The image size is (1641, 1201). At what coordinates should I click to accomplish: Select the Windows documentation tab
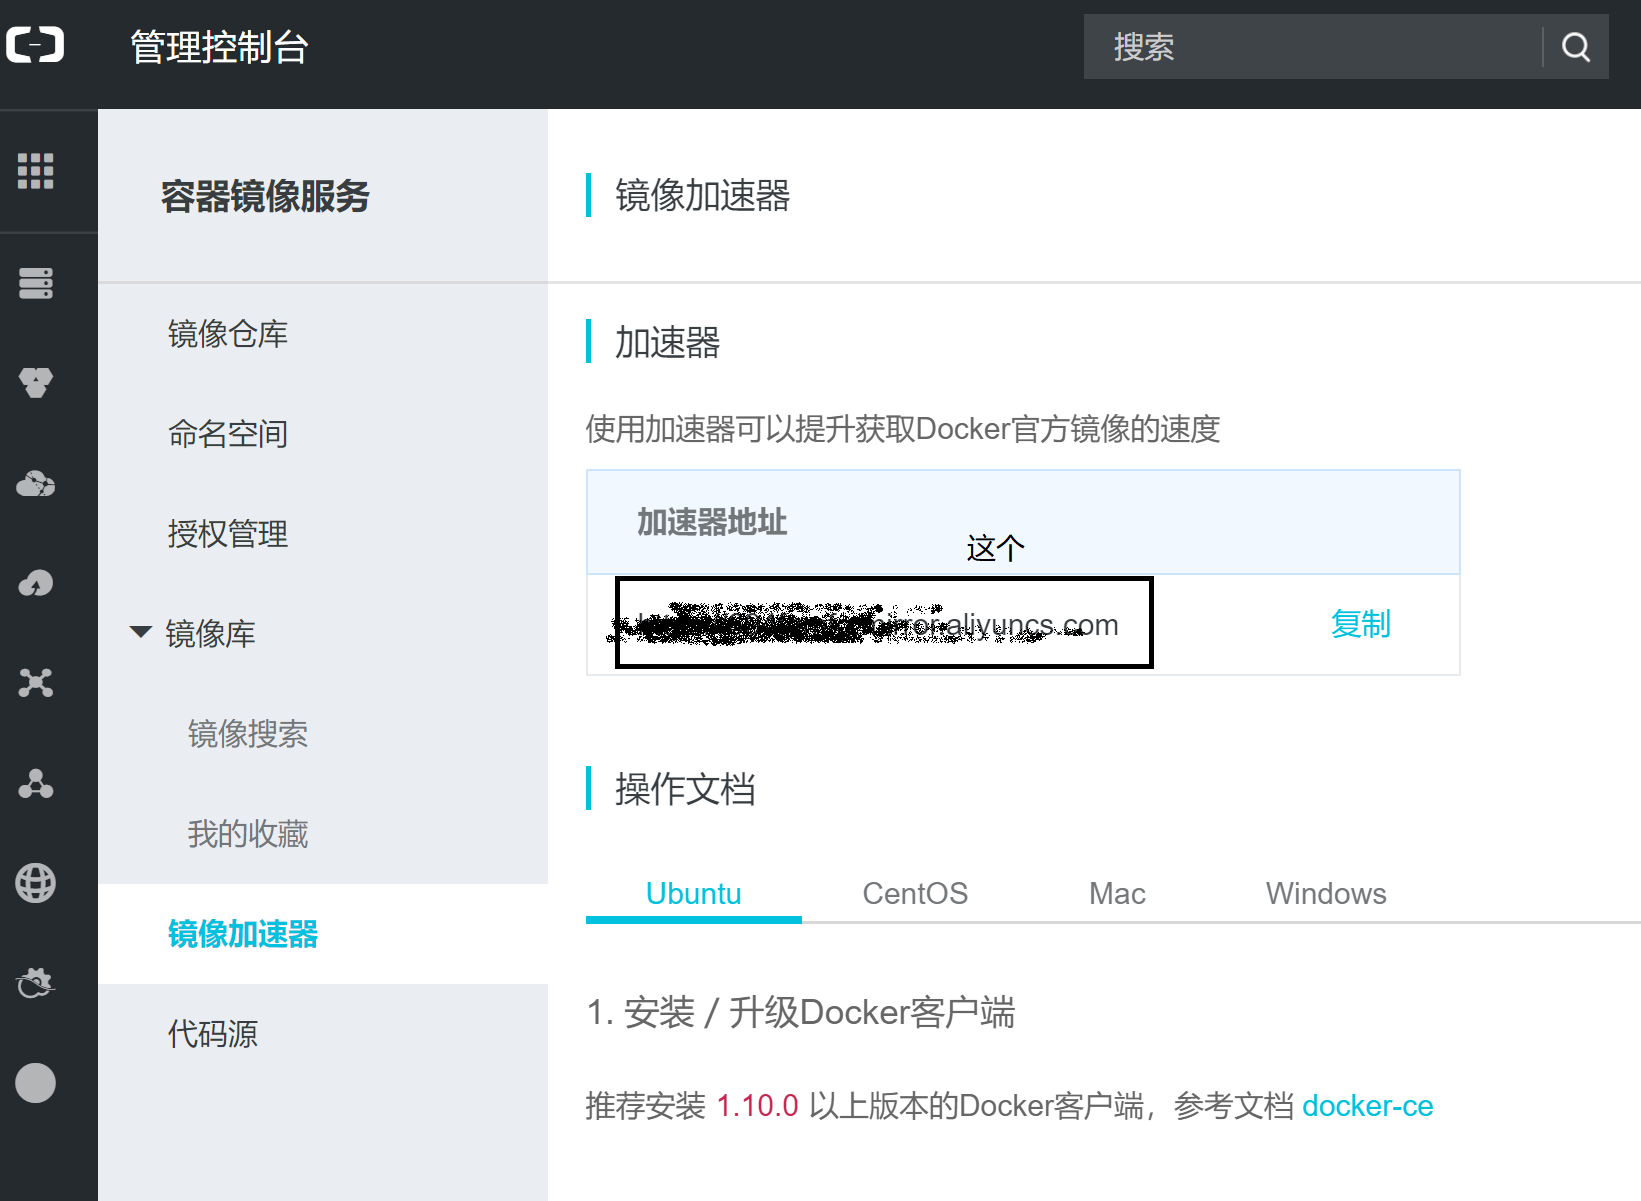click(x=1325, y=893)
